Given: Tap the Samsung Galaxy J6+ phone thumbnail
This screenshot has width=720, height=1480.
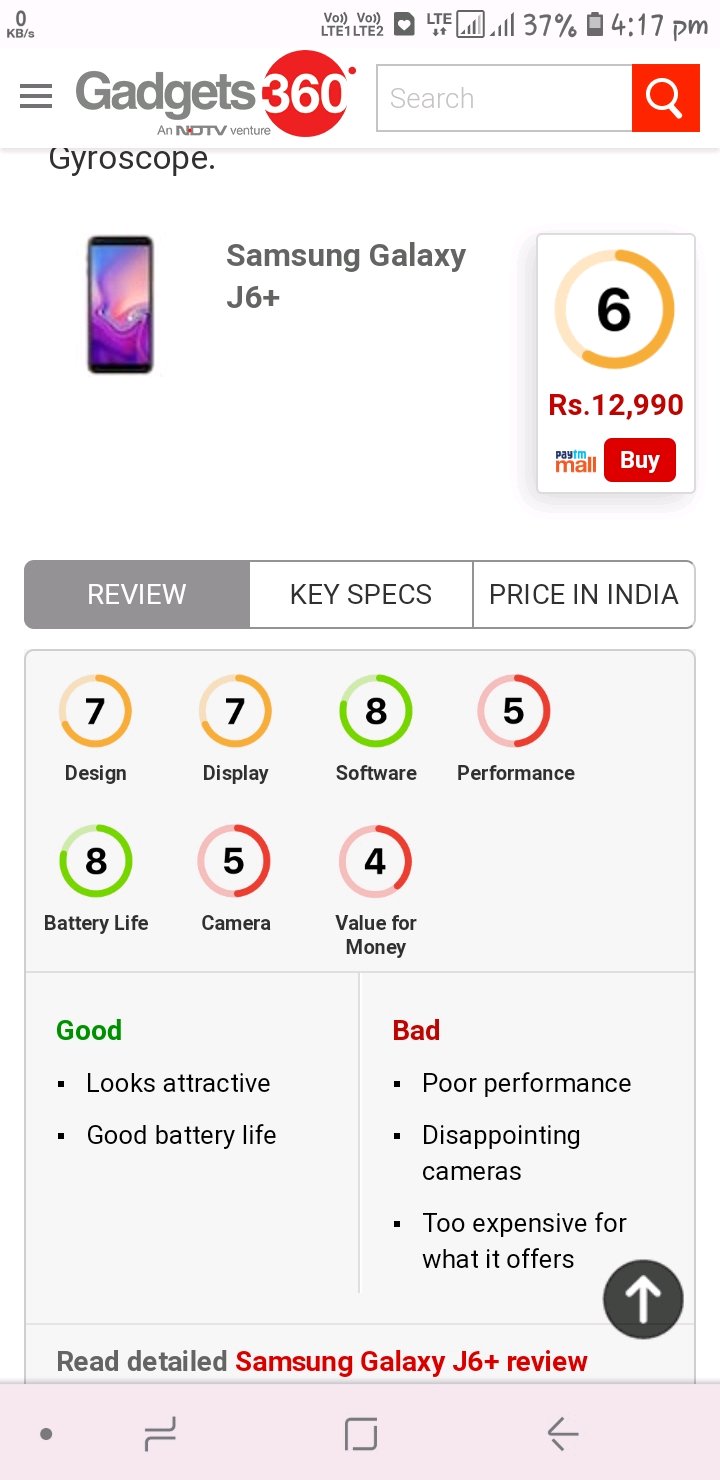Looking at the screenshot, I should click(x=120, y=305).
